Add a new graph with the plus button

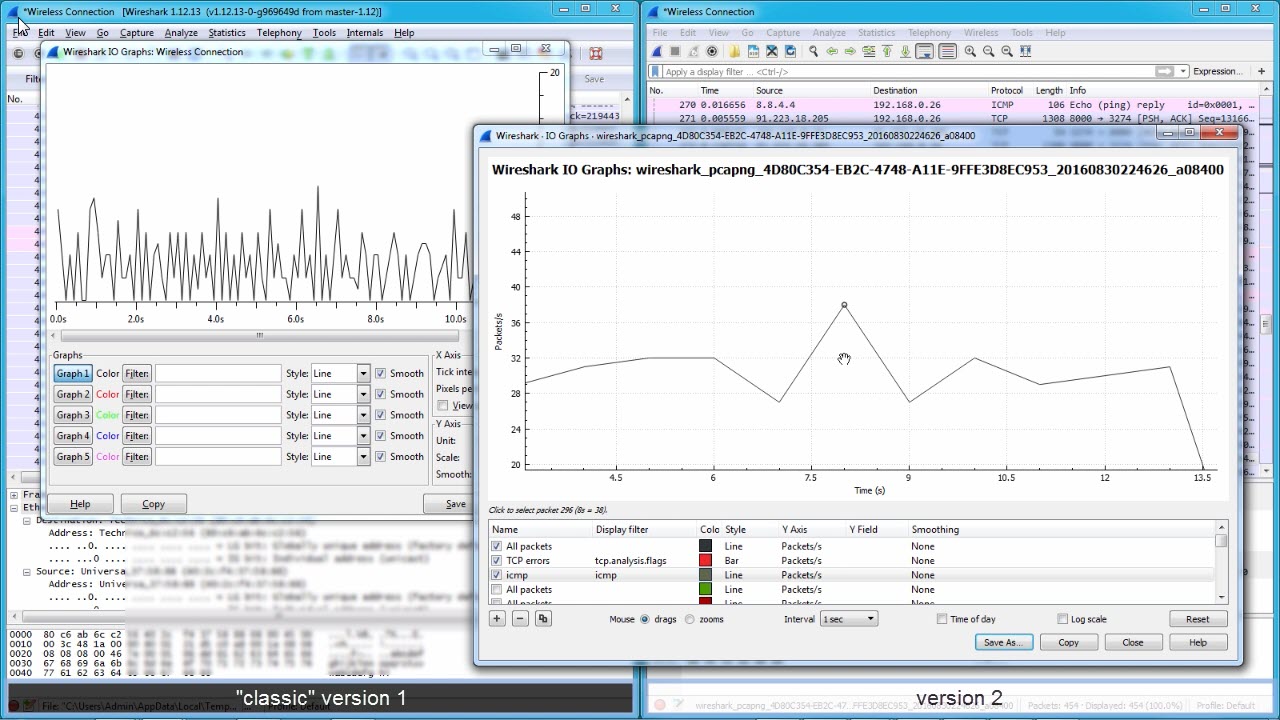497,619
